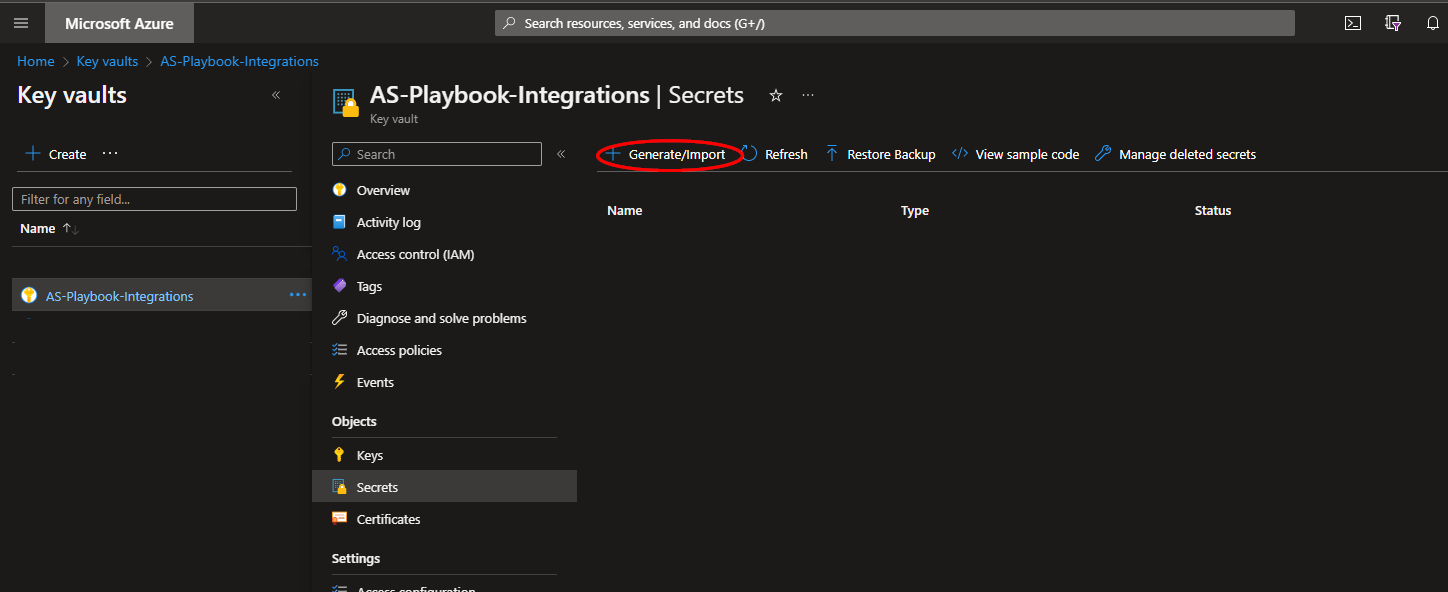Create a new key vault

[x=56, y=154]
